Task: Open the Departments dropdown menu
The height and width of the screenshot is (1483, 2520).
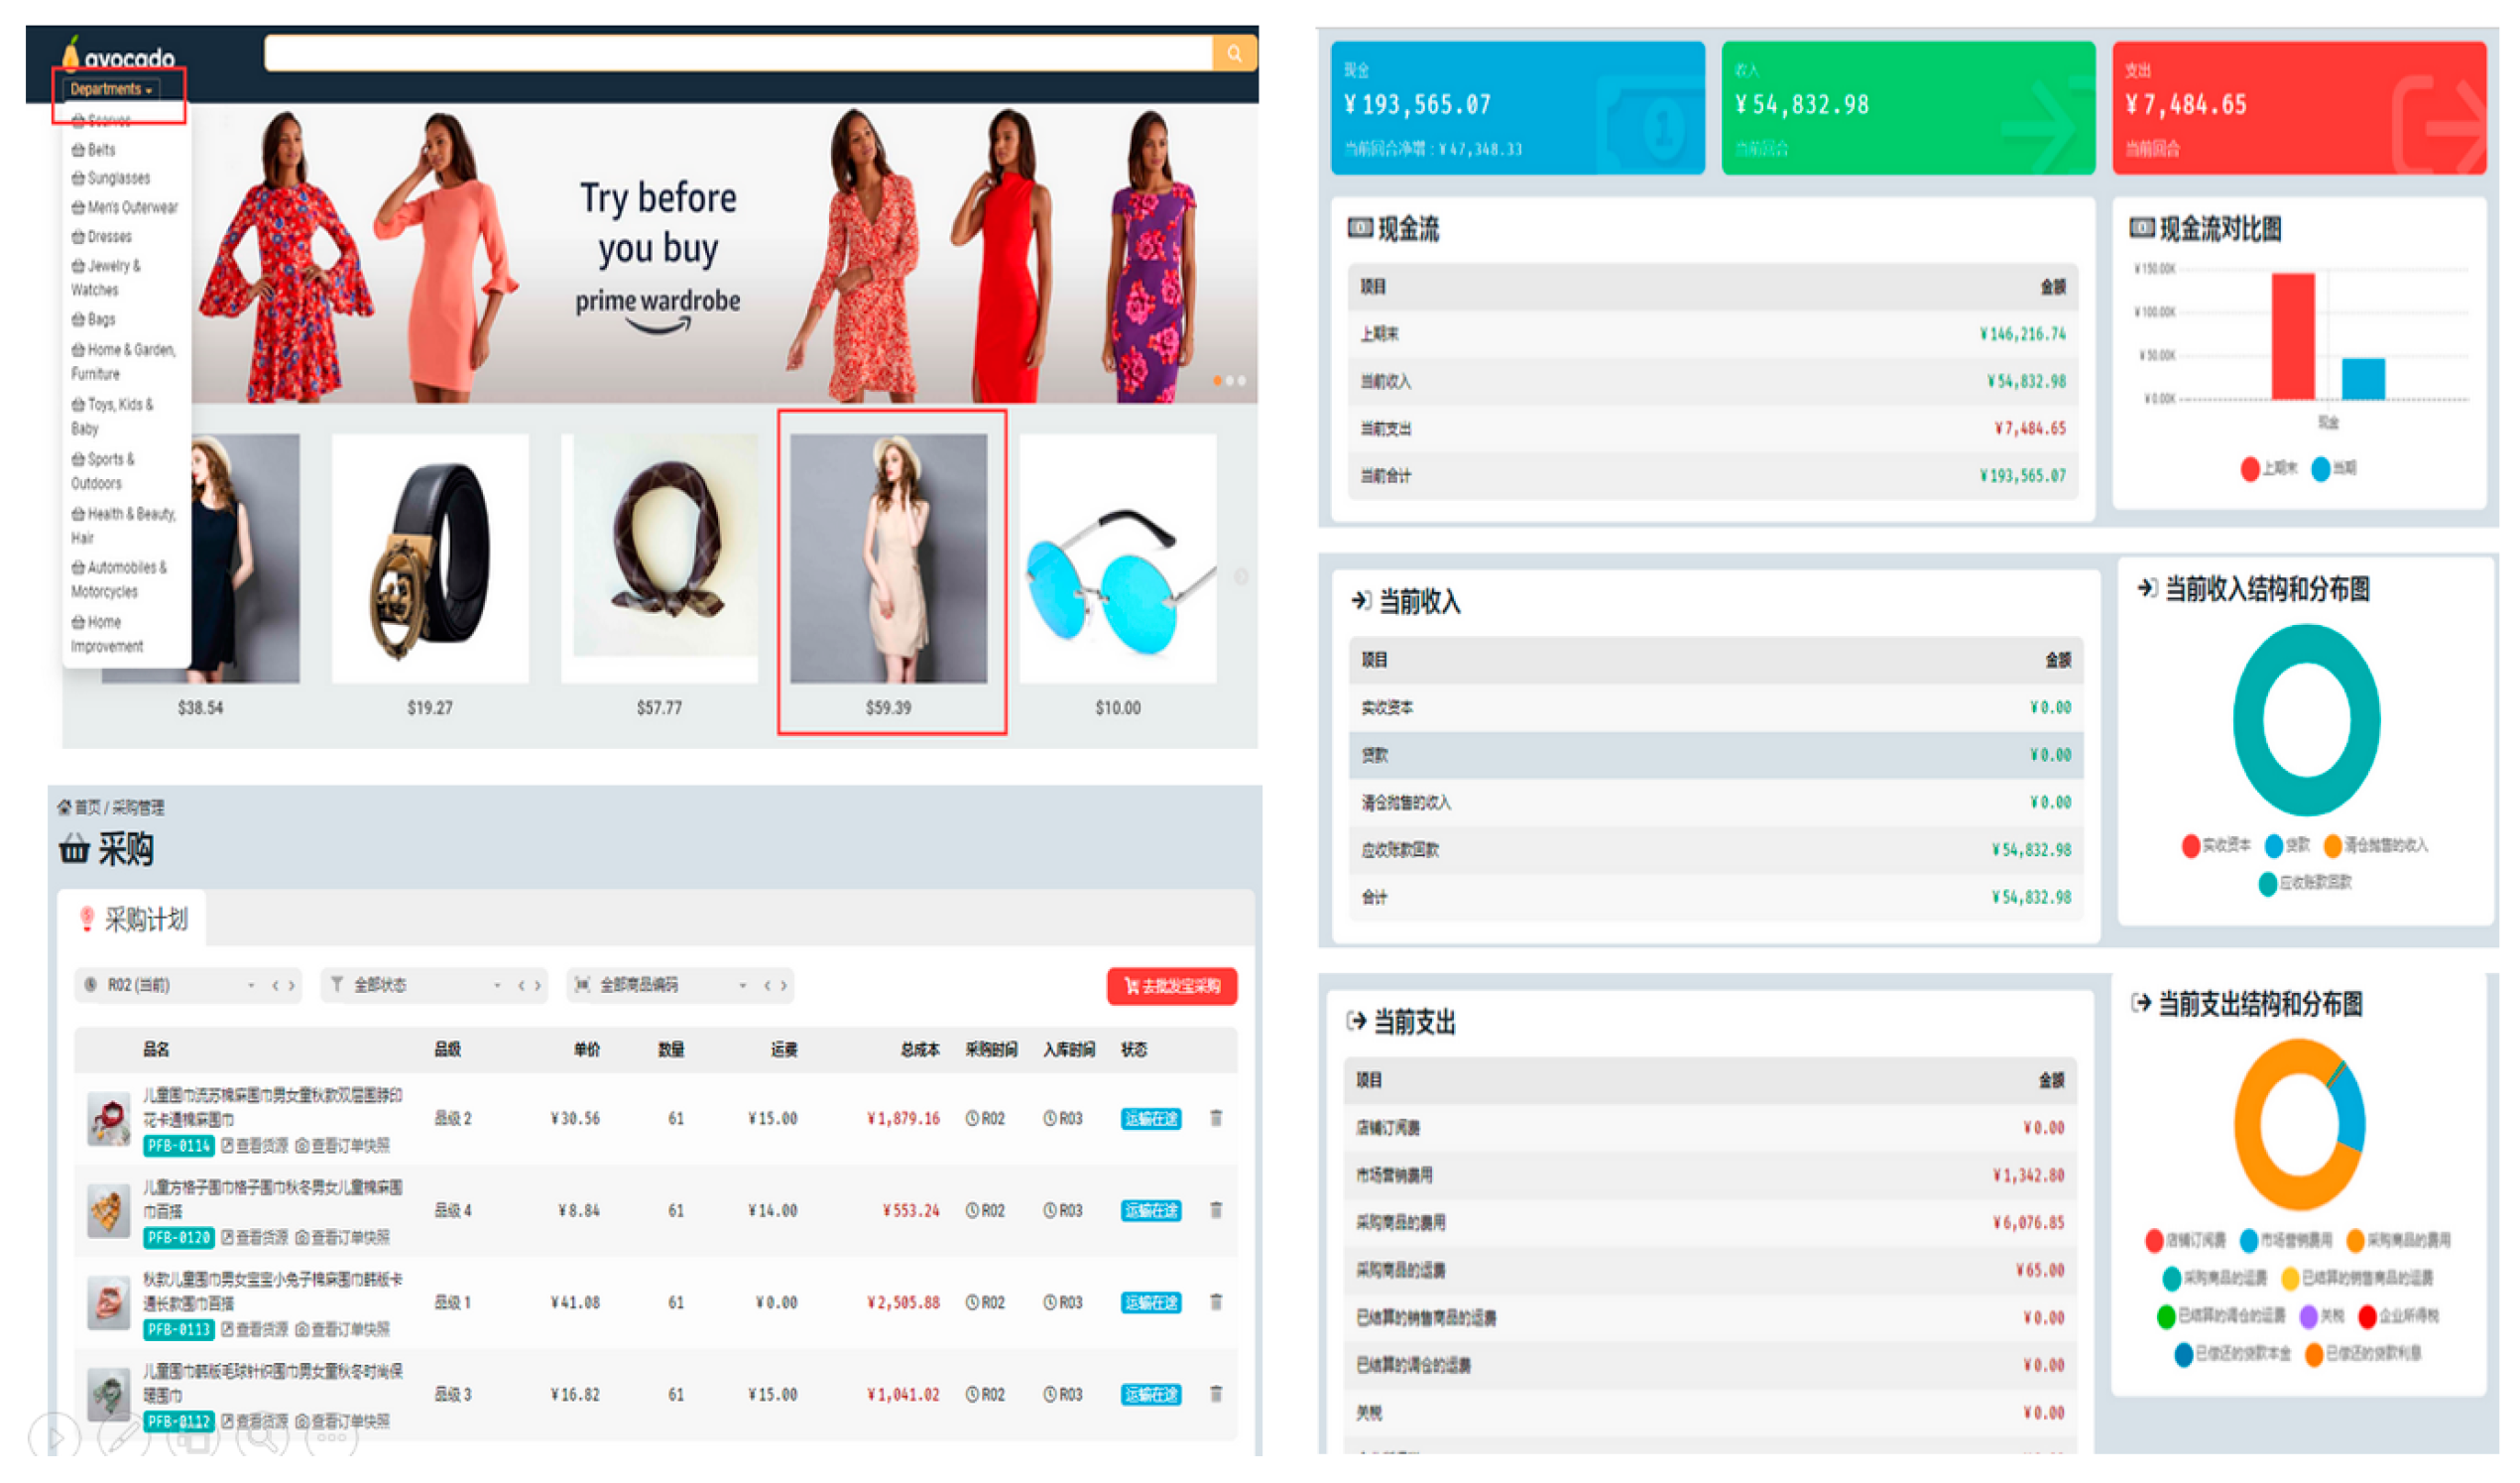Action: pyautogui.click(x=111, y=89)
